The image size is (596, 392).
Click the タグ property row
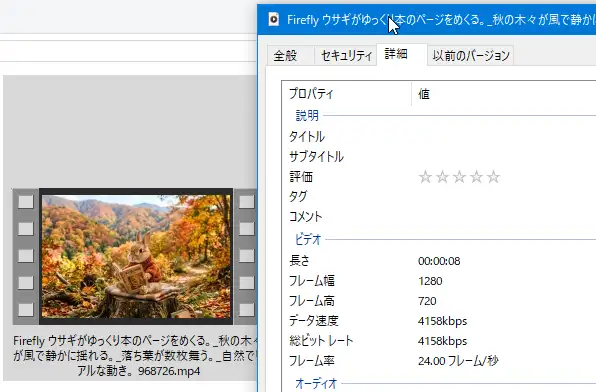[439, 197]
